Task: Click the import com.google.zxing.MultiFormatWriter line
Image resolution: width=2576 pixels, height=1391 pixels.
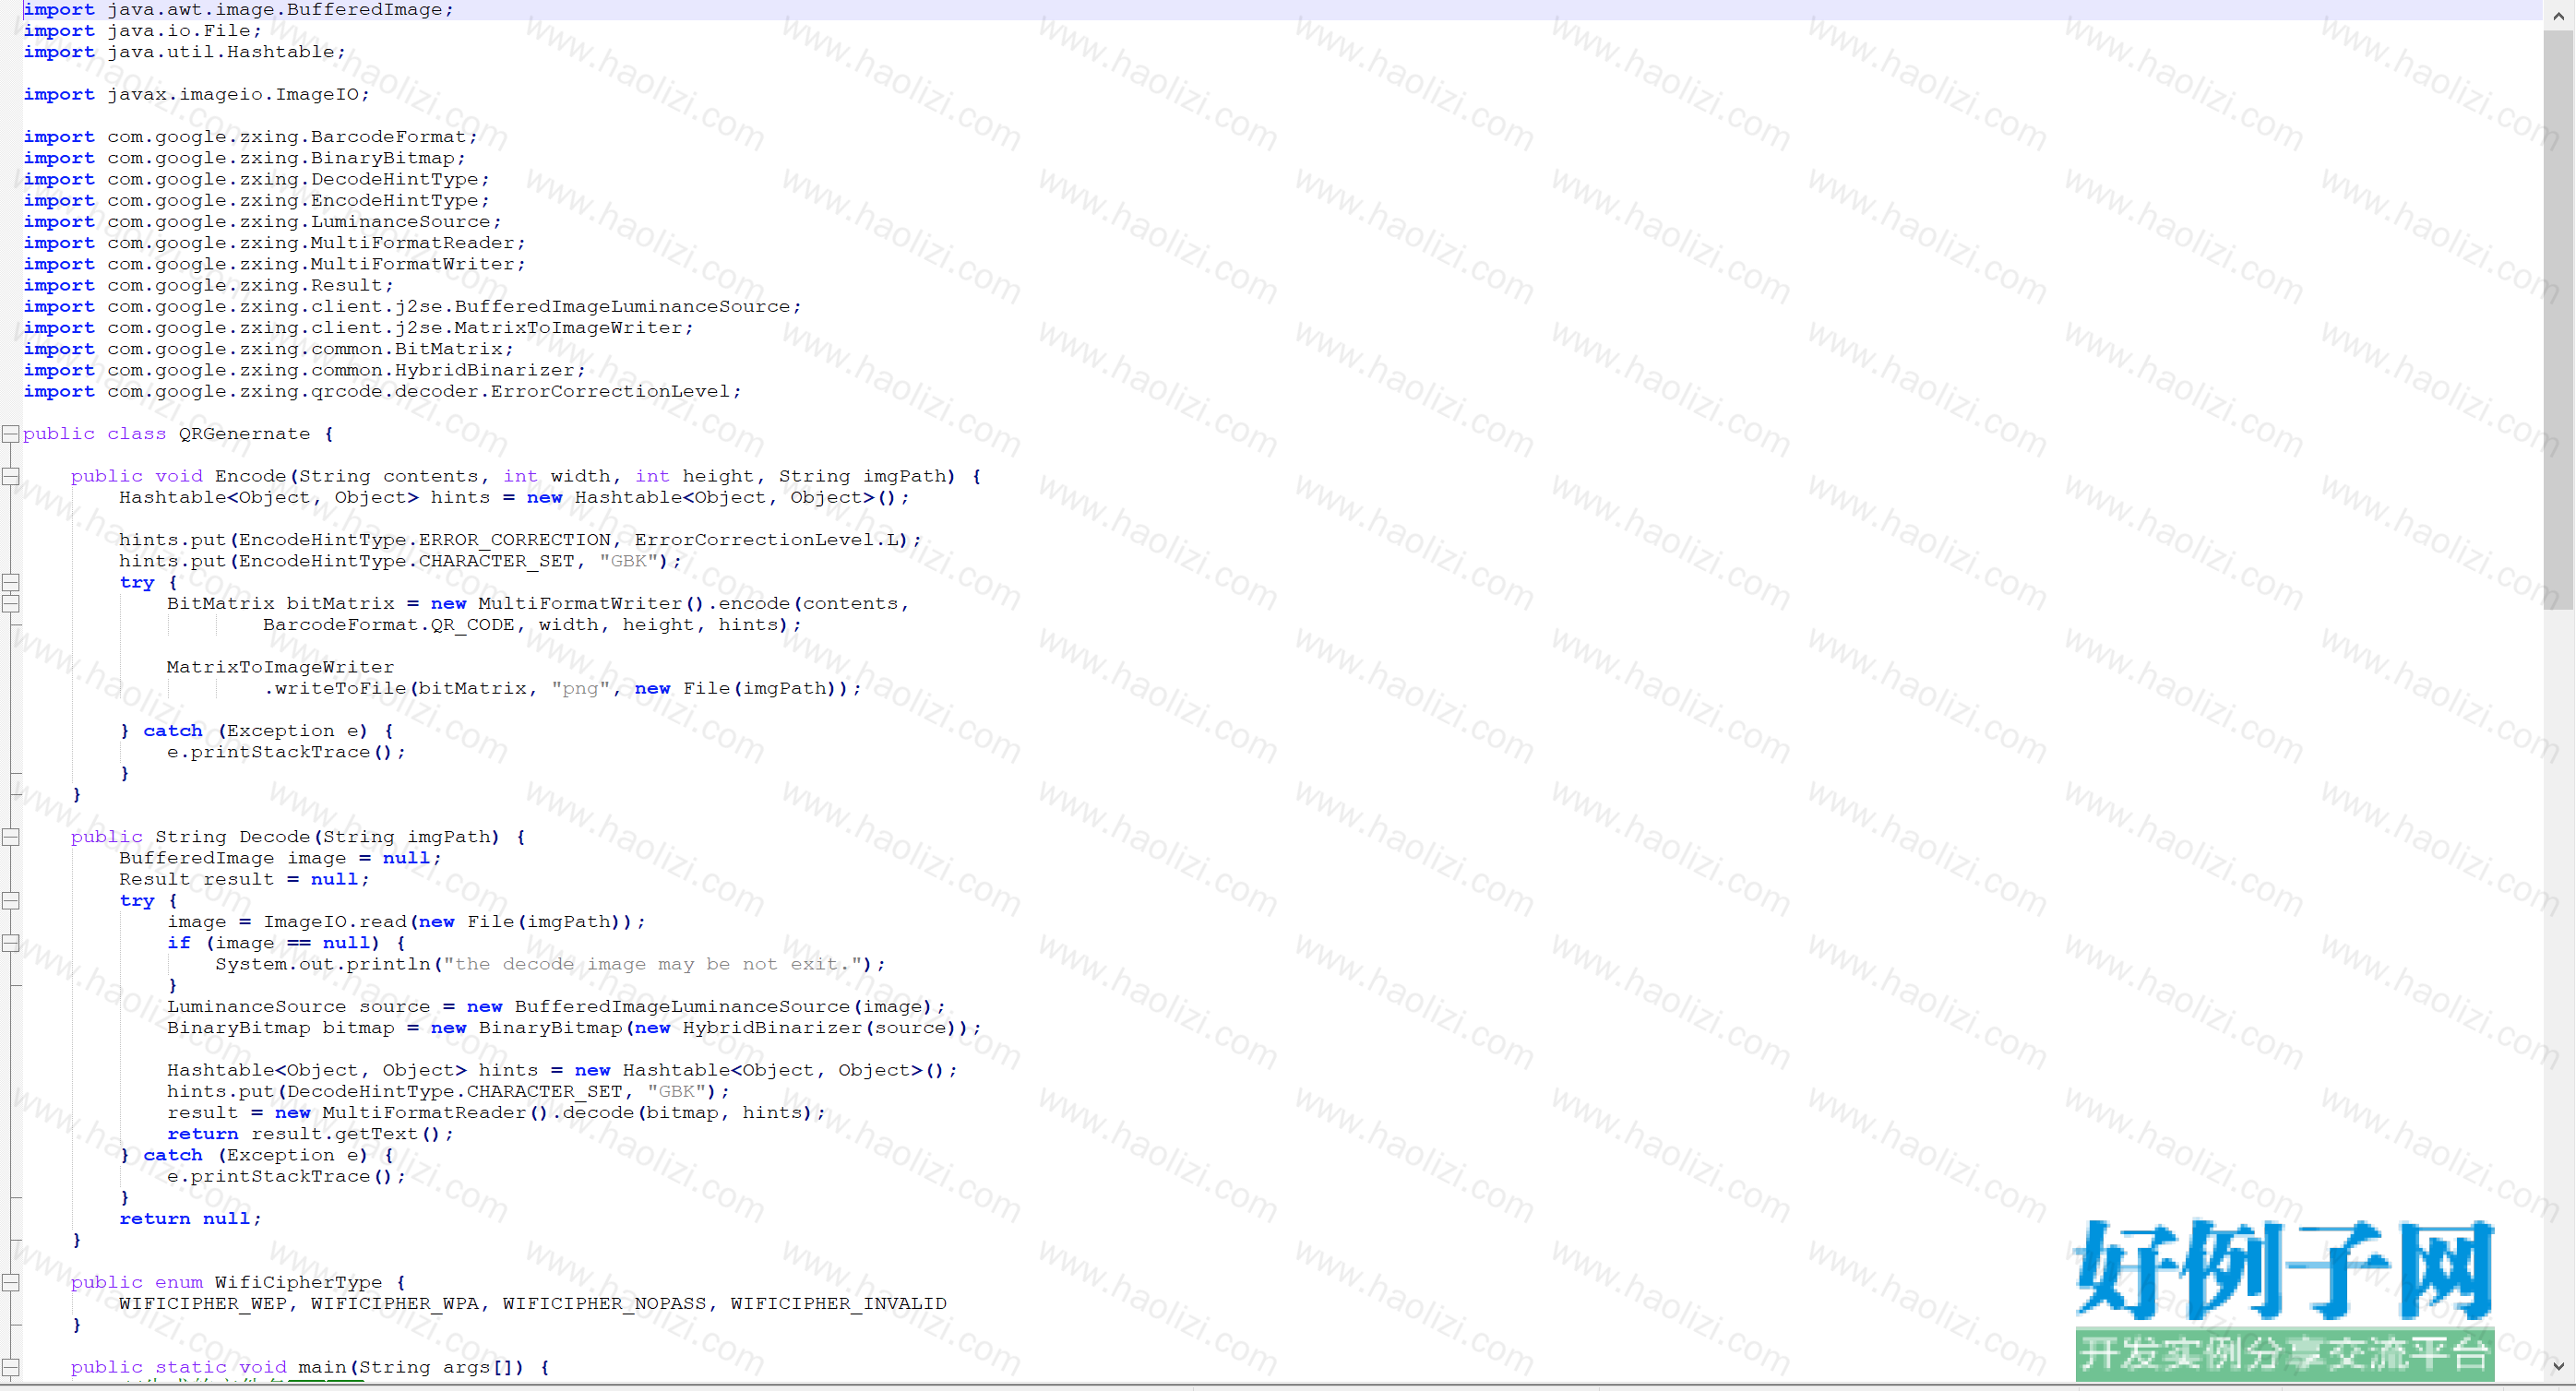Action: (274, 264)
